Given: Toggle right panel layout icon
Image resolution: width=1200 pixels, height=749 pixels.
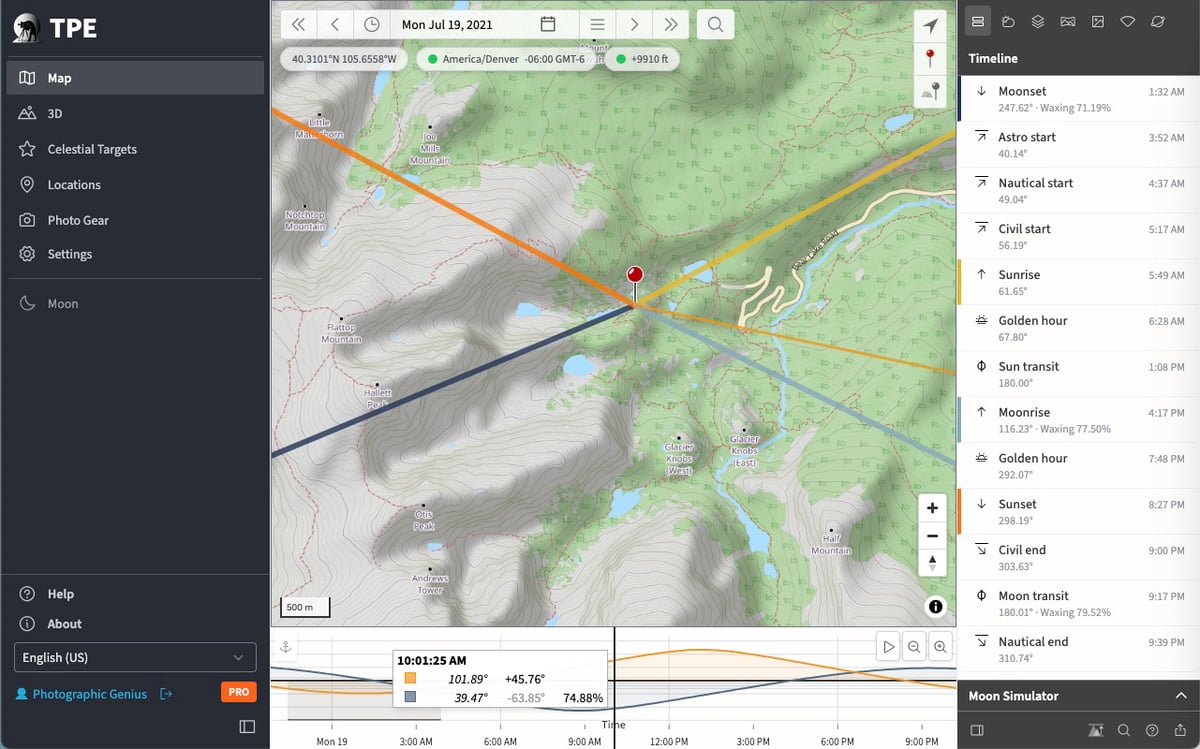Looking at the screenshot, I should 977,730.
